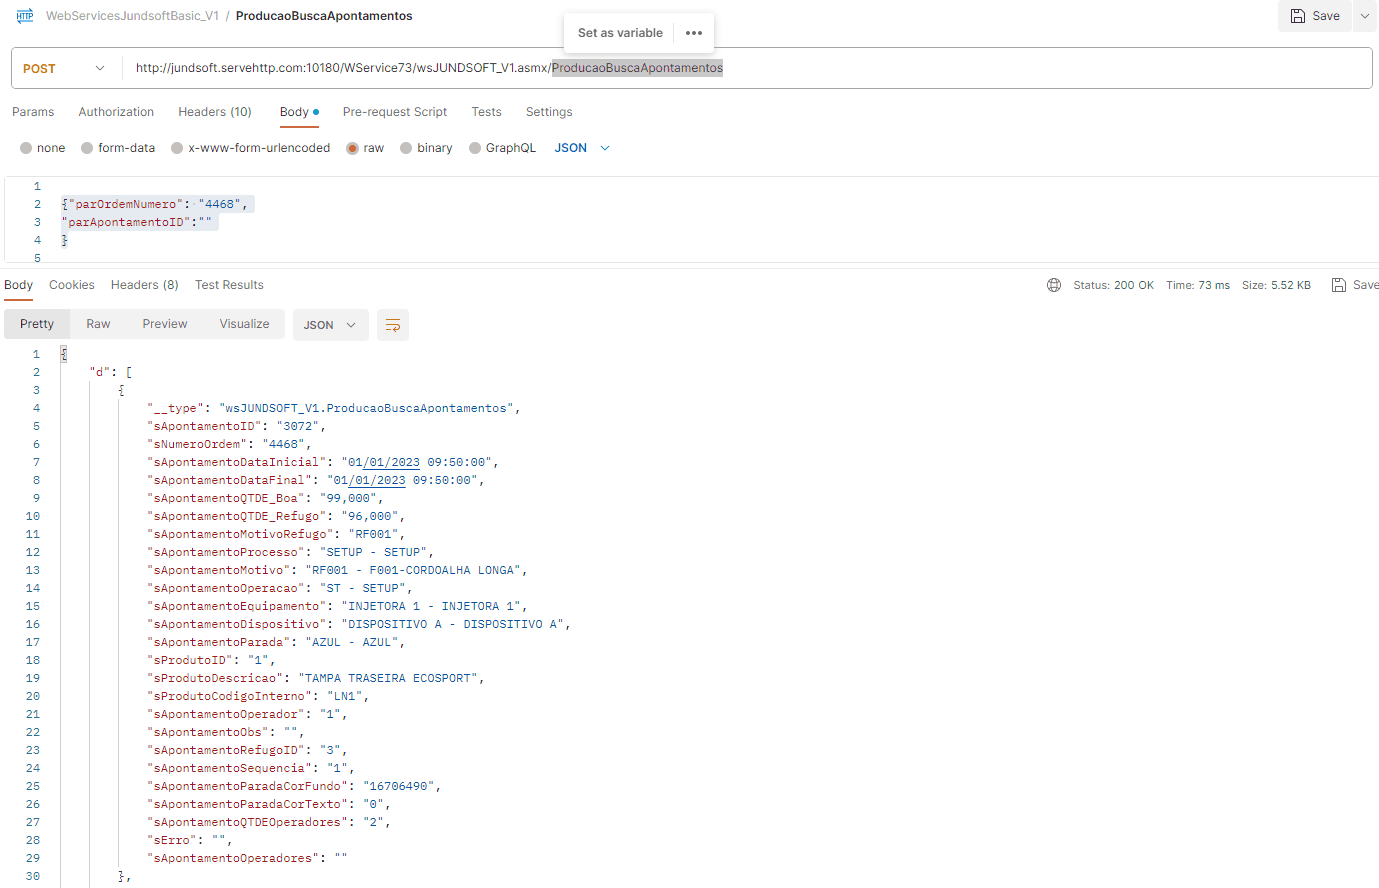
Task: Click Set as variable
Action: tap(620, 33)
